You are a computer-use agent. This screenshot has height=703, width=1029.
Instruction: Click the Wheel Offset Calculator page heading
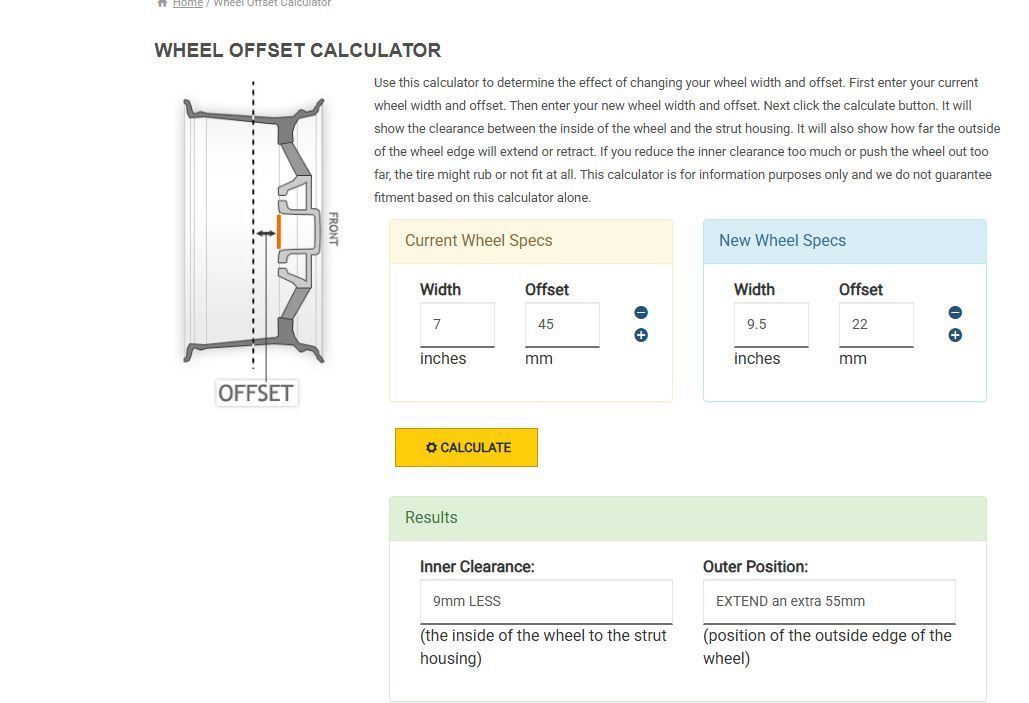tap(297, 50)
